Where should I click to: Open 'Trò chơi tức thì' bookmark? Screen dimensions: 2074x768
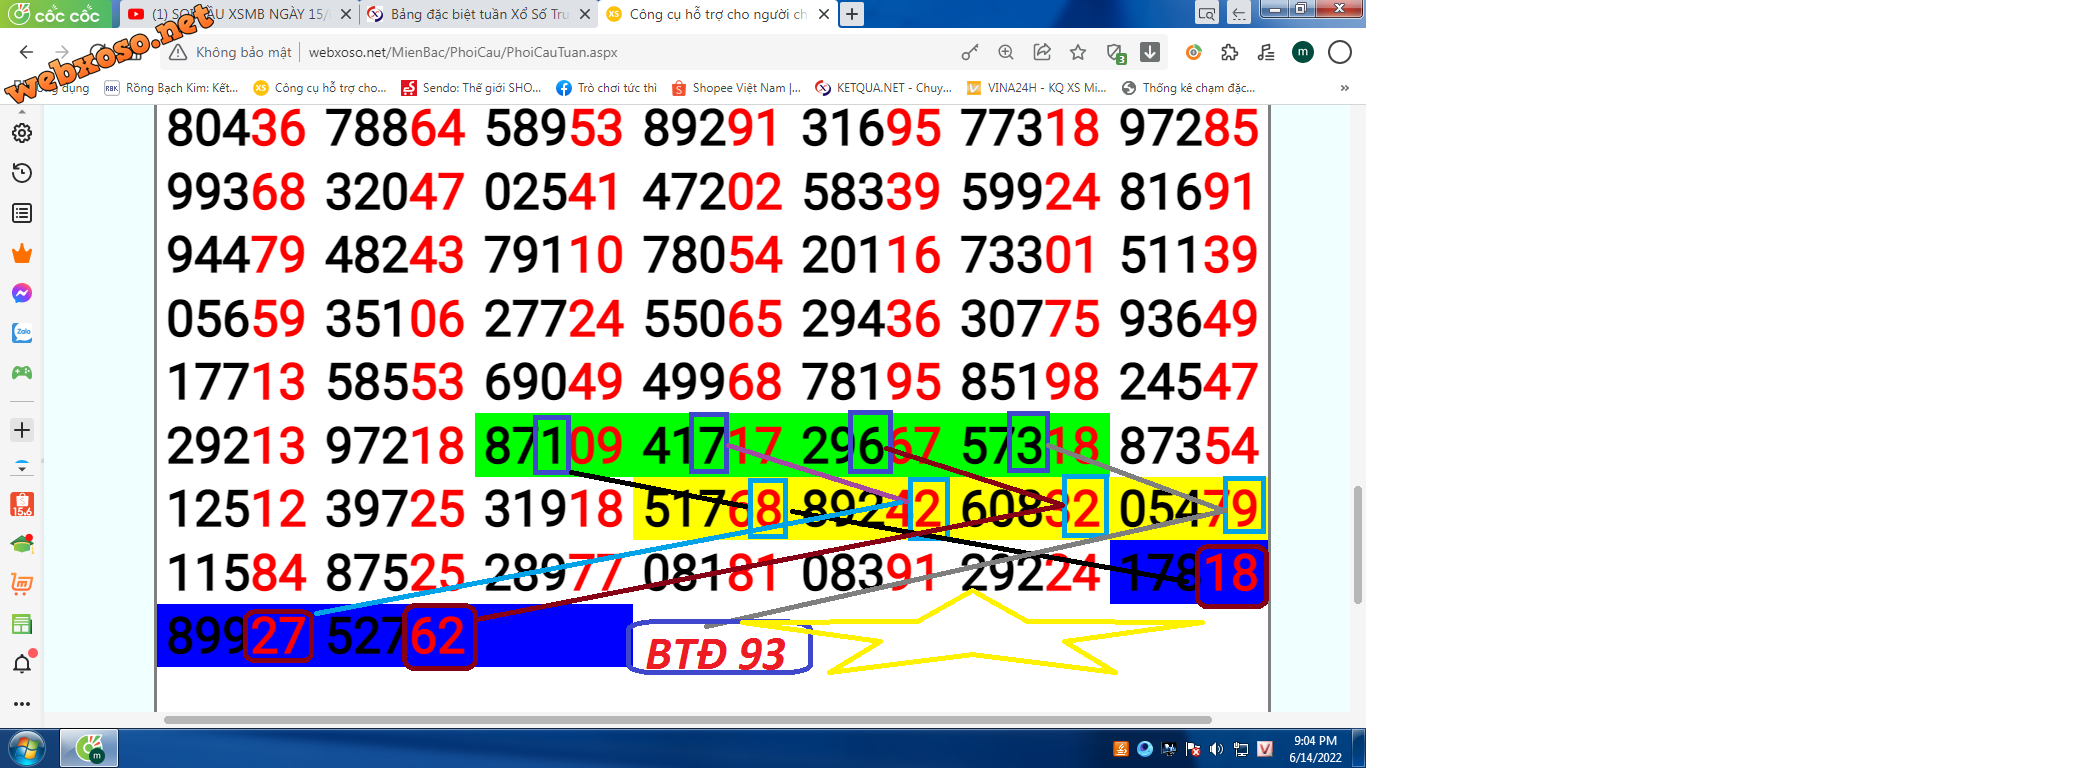(607, 88)
